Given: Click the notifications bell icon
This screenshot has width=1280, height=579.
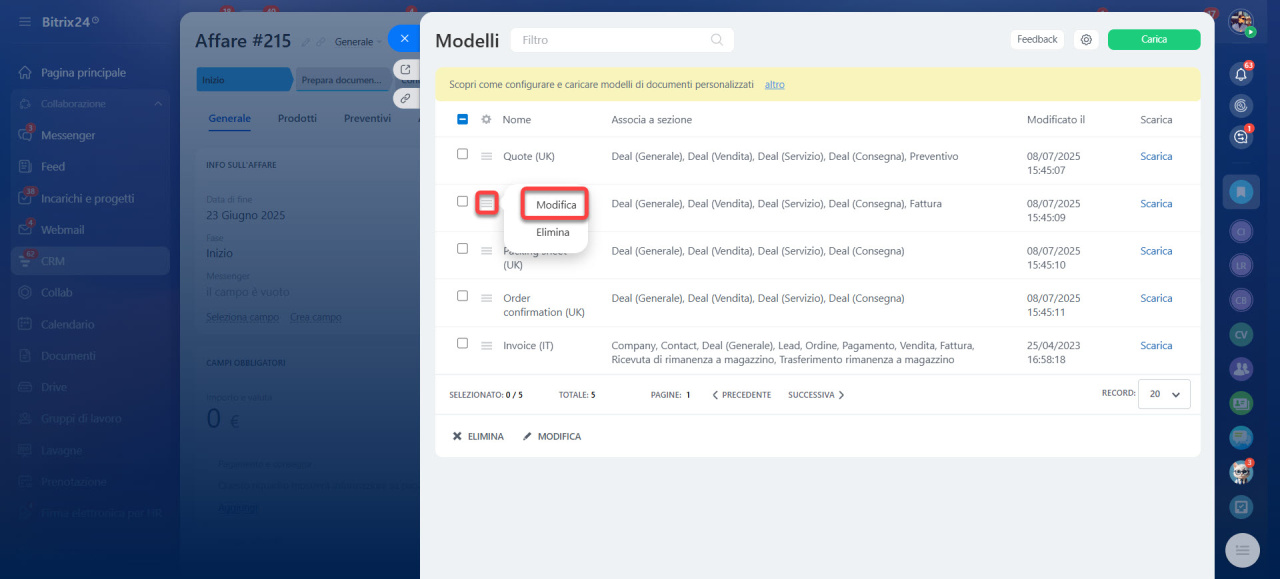Looking at the screenshot, I should click(1241, 74).
